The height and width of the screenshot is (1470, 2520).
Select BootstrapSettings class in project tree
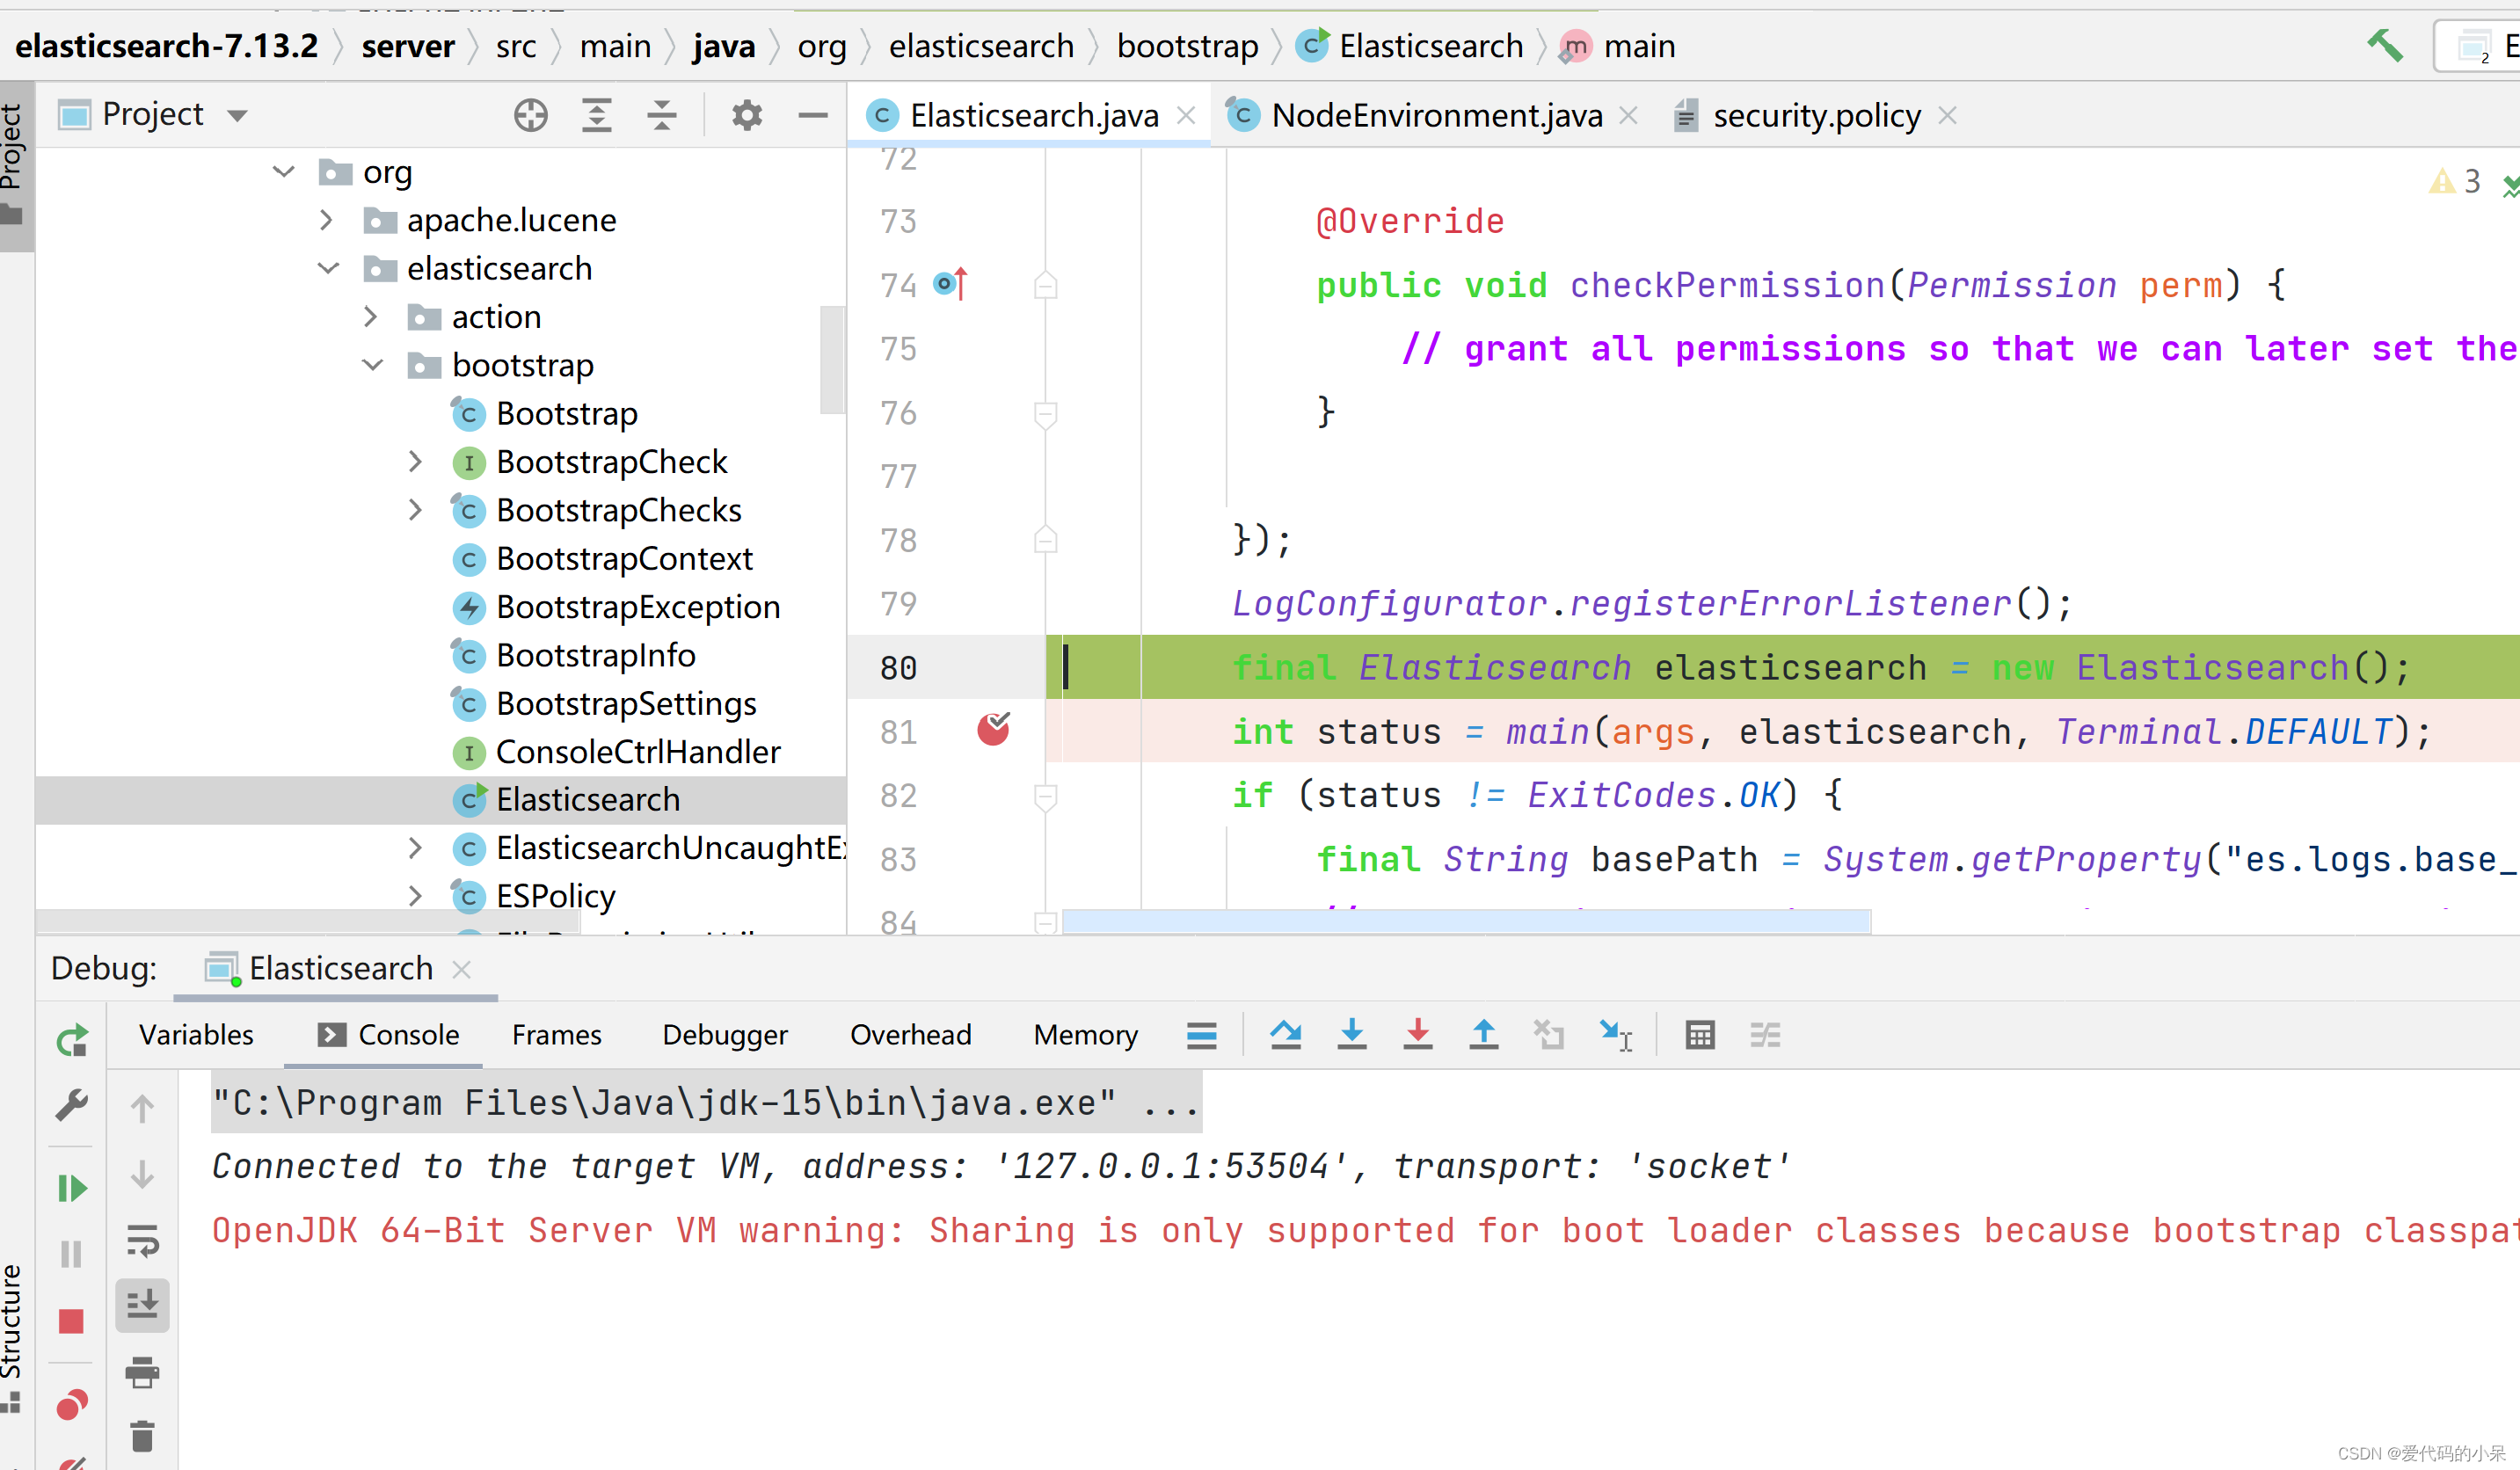625,703
